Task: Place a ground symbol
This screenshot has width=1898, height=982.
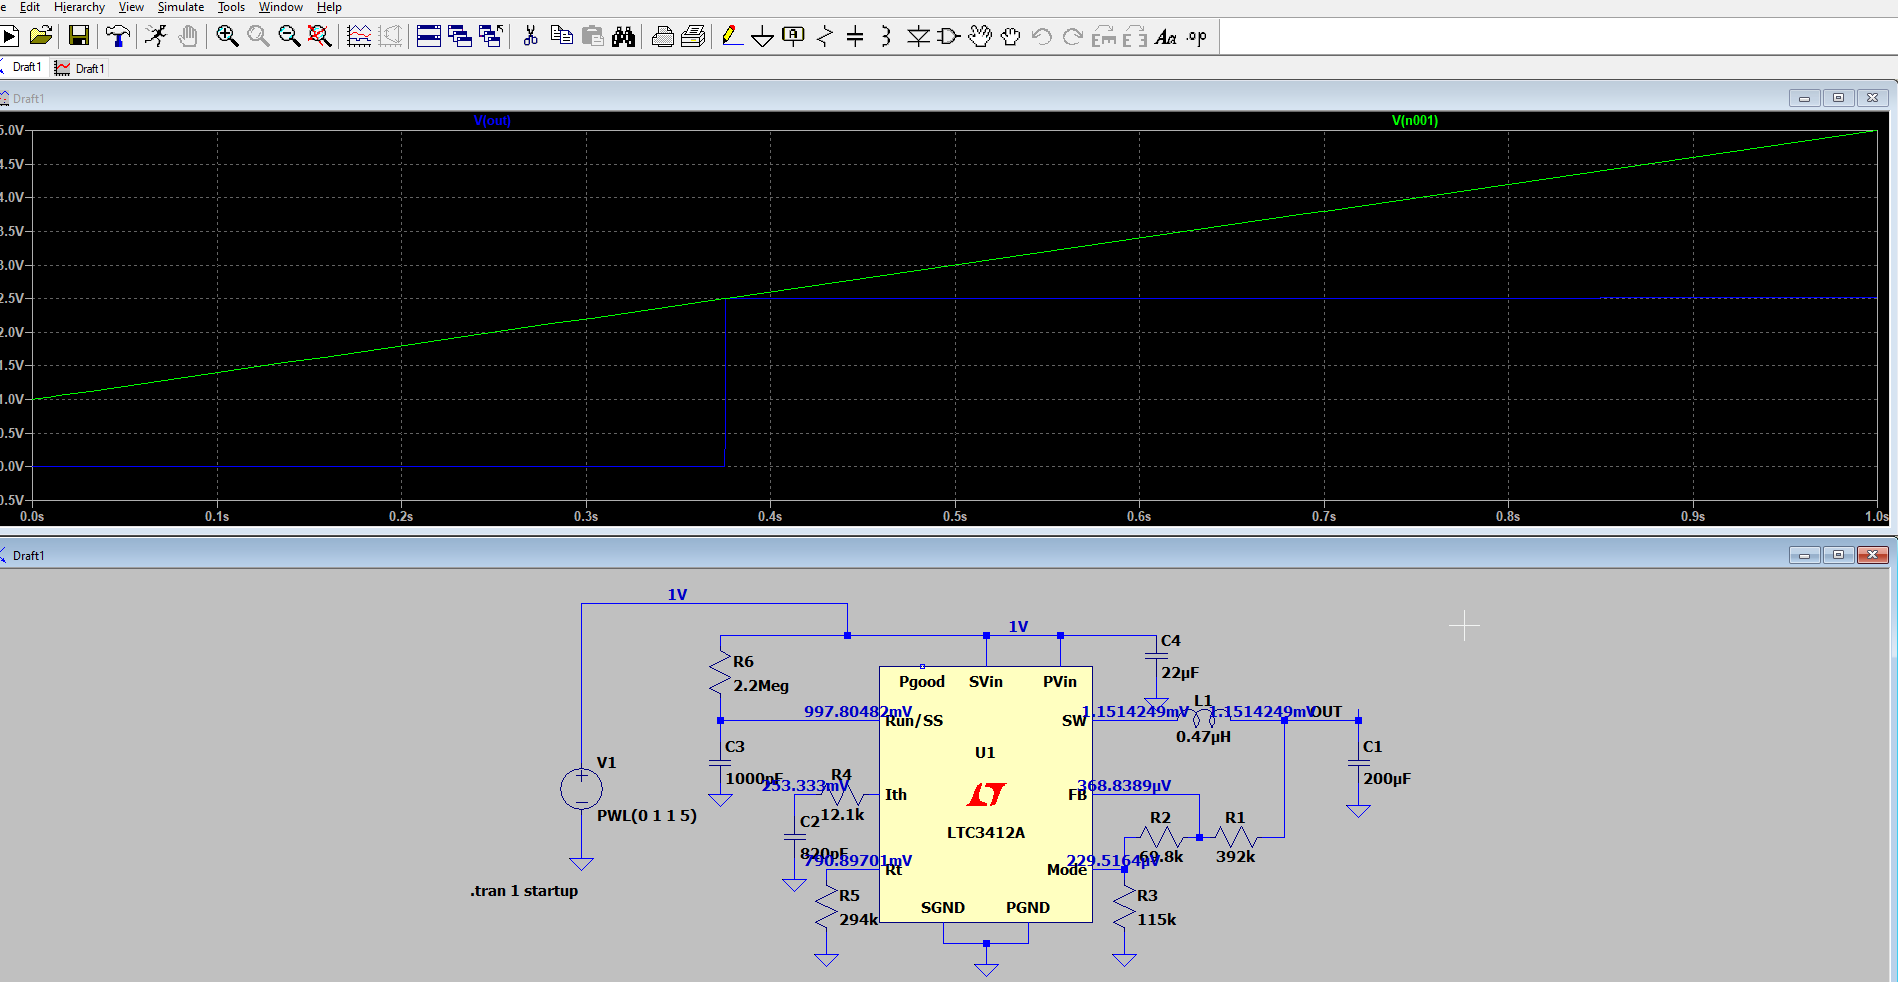Action: [762, 37]
